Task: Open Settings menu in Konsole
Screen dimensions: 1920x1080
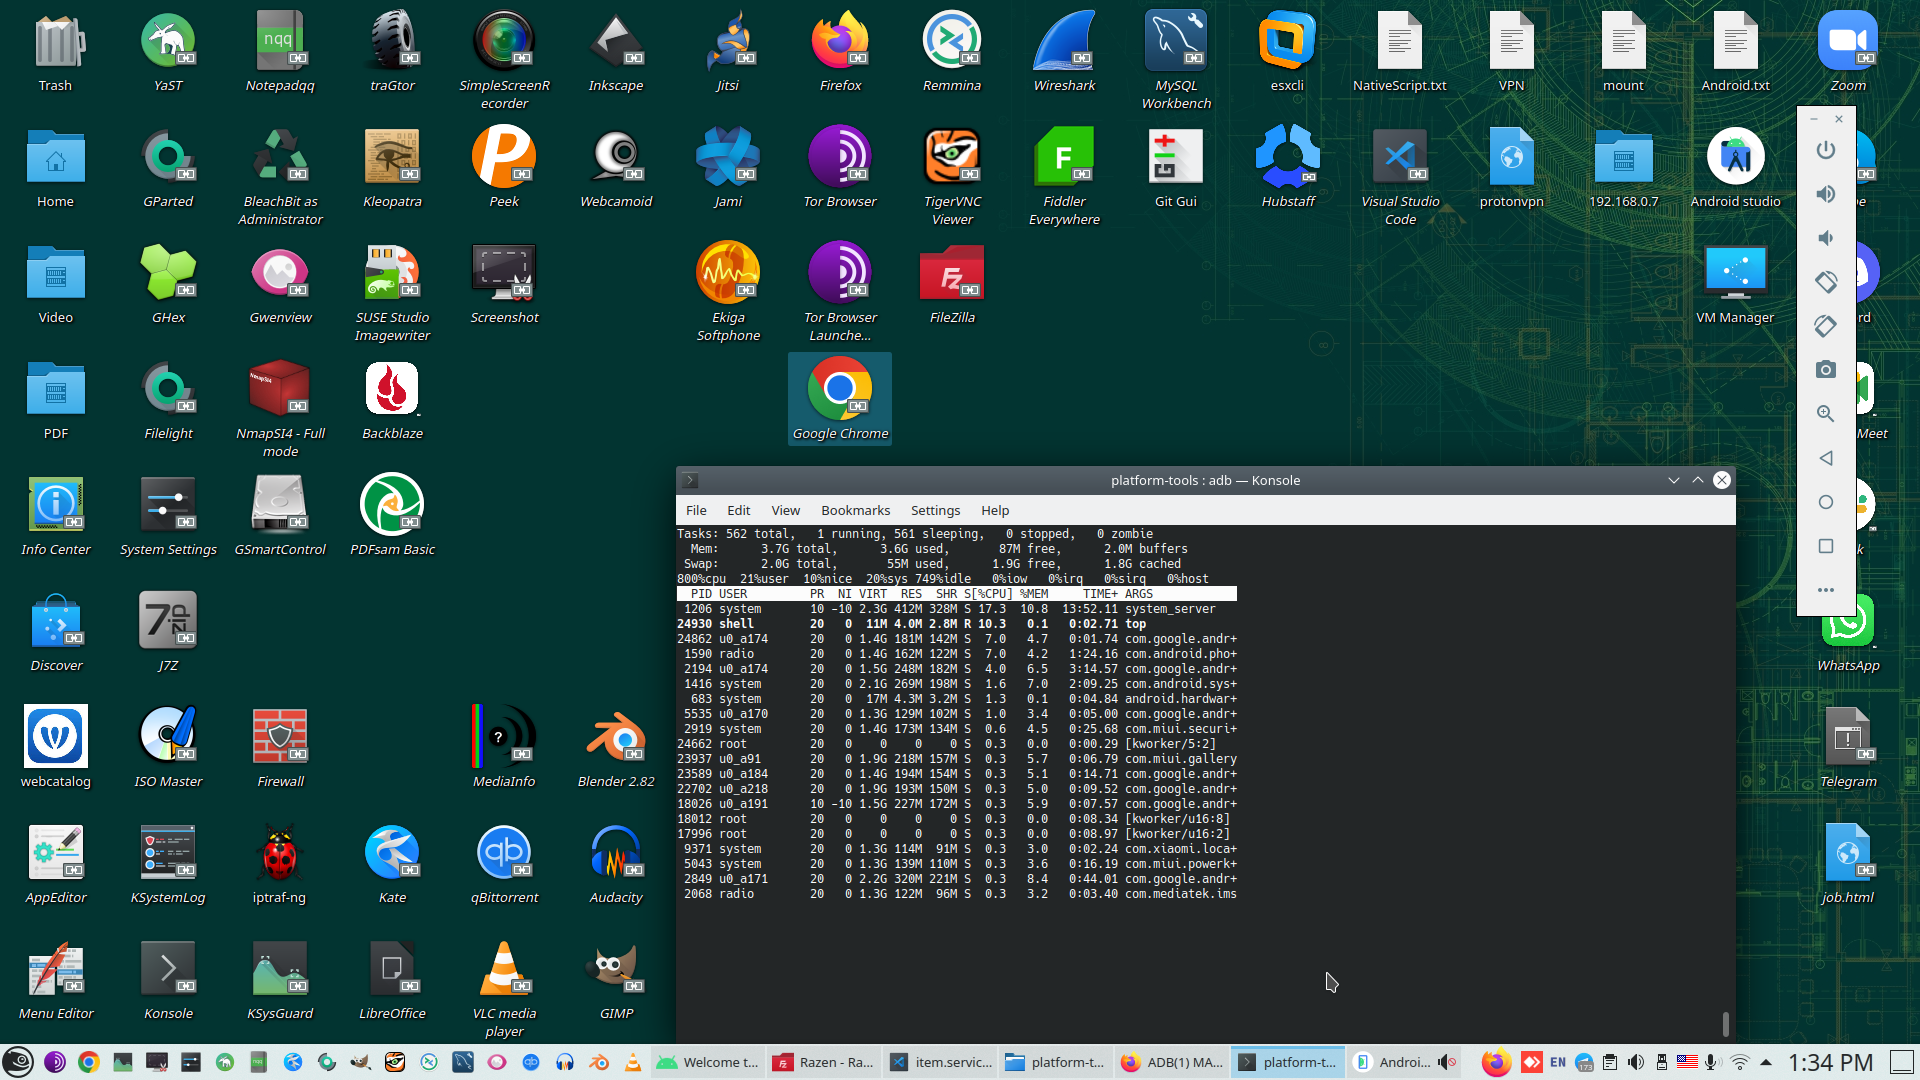Action: [x=935, y=510]
